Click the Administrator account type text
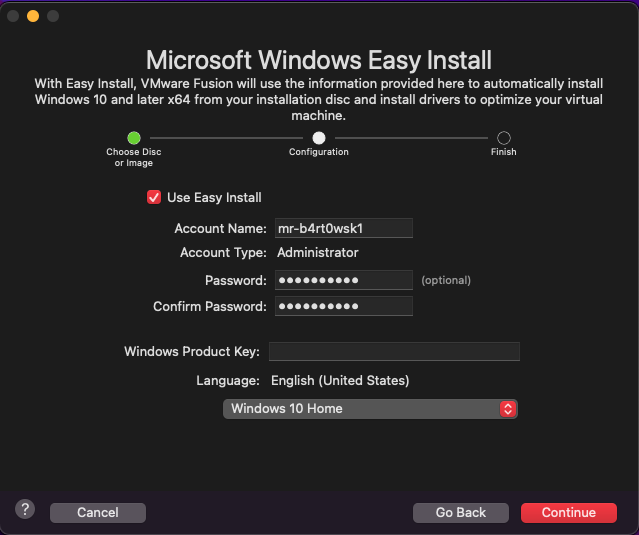Screen dimensions: 639x535 pos(318,253)
